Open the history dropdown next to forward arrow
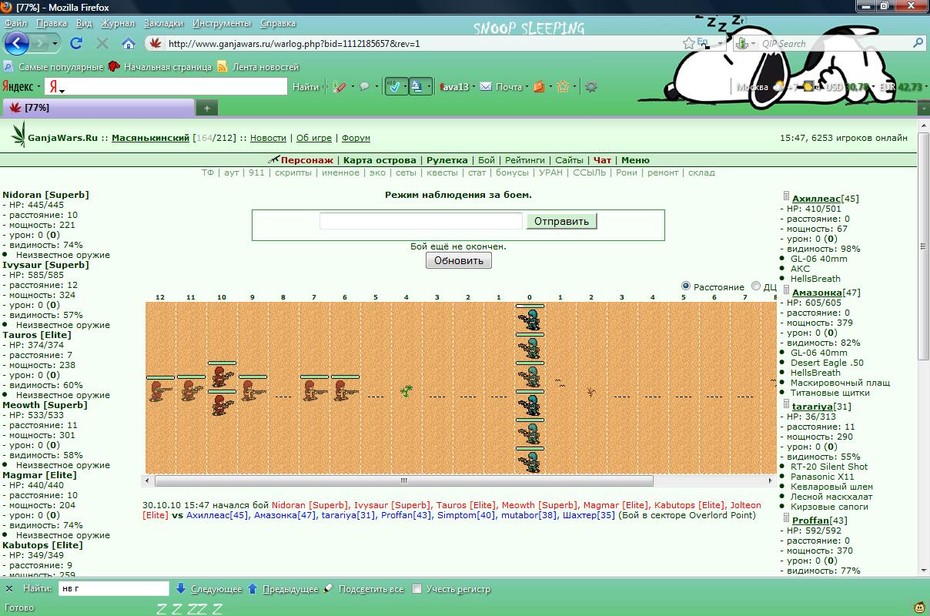Image resolution: width=930 pixels, height=616 pixels. point(55,43)
